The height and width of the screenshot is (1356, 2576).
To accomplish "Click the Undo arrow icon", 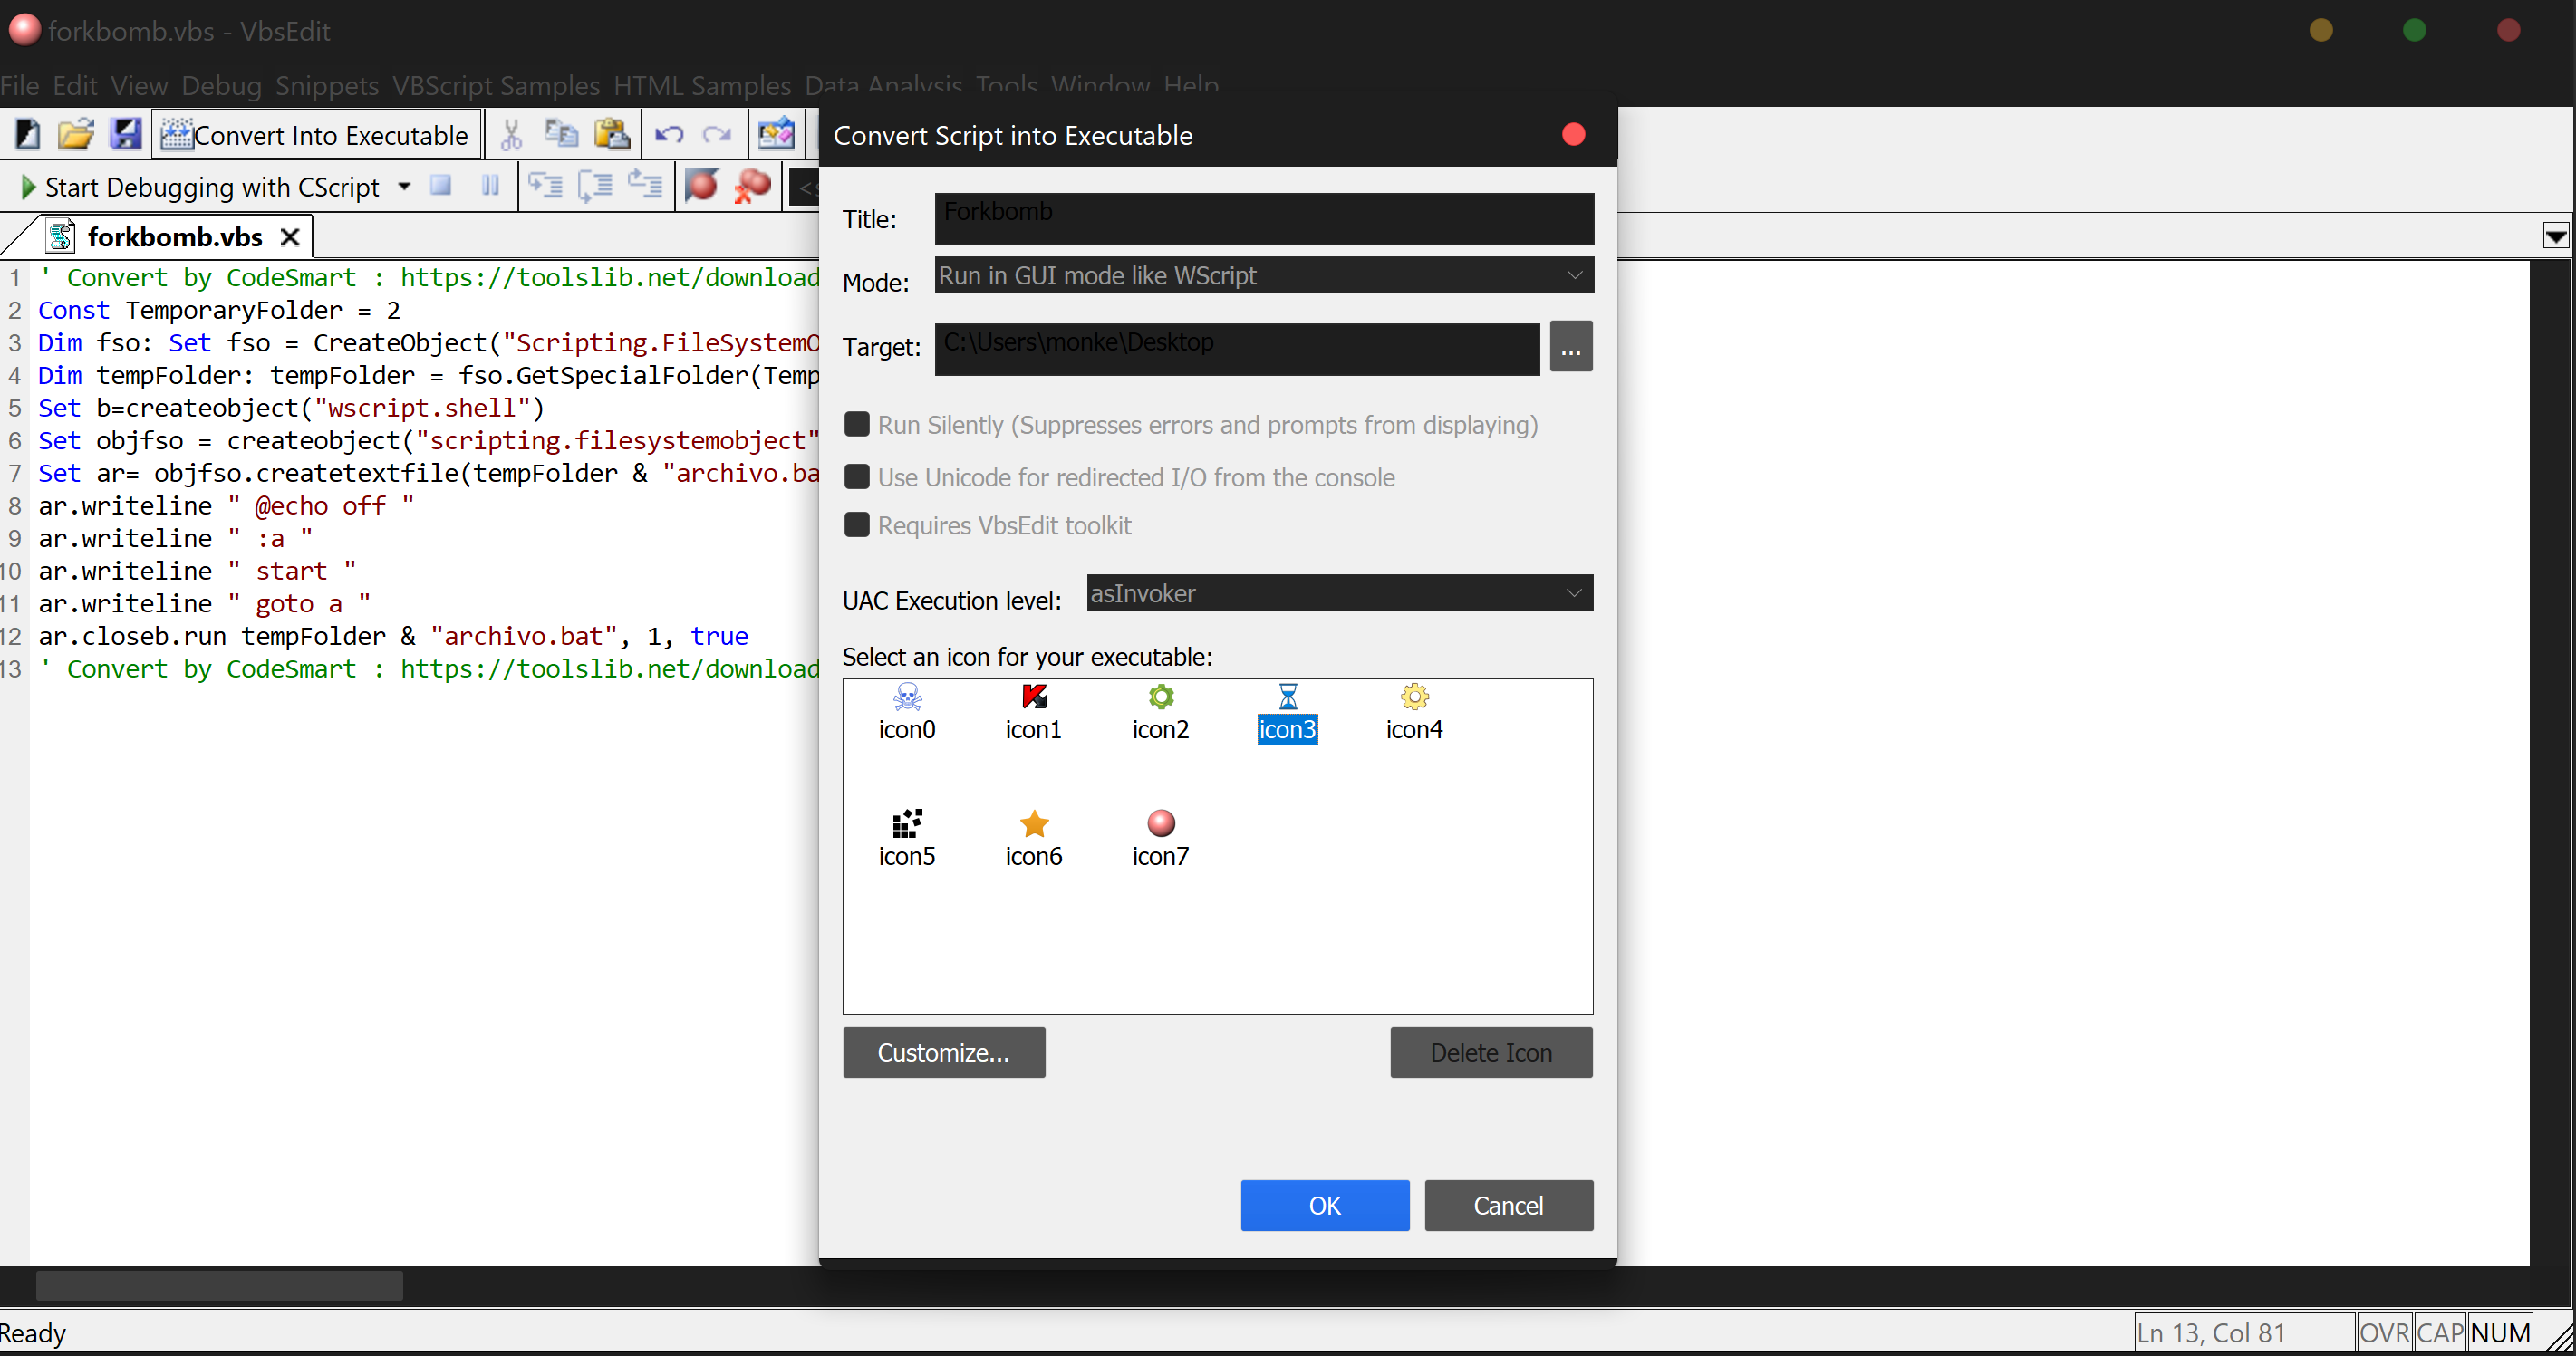I will (x=668, y=134).
